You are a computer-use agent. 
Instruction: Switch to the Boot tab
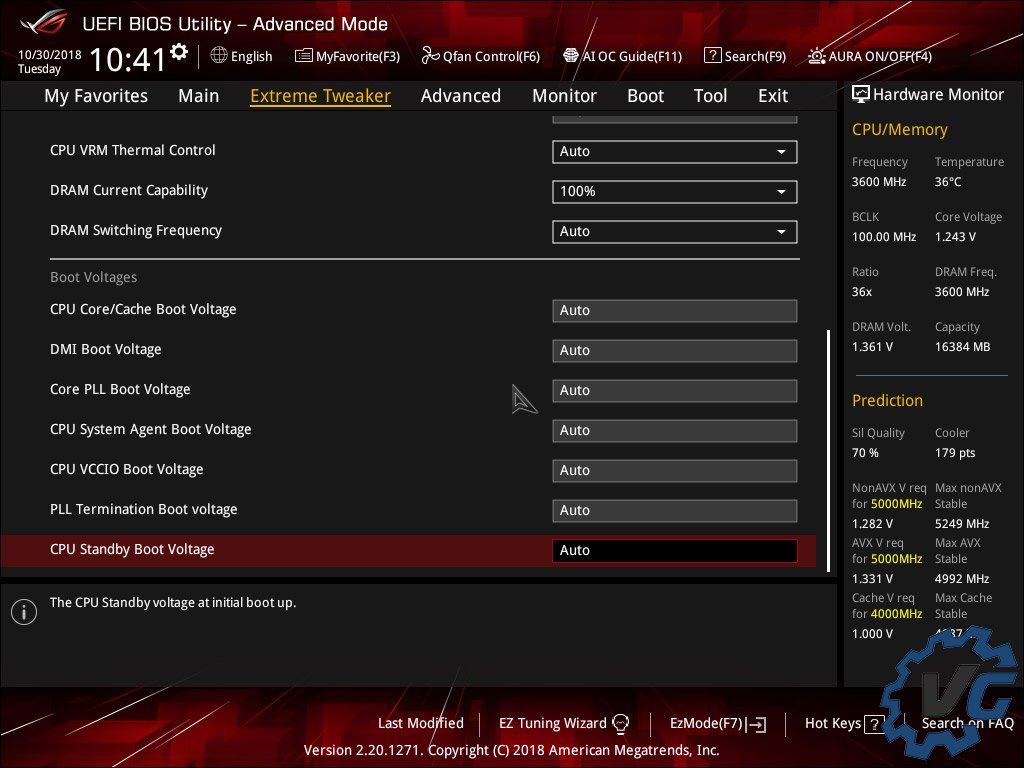645,96
